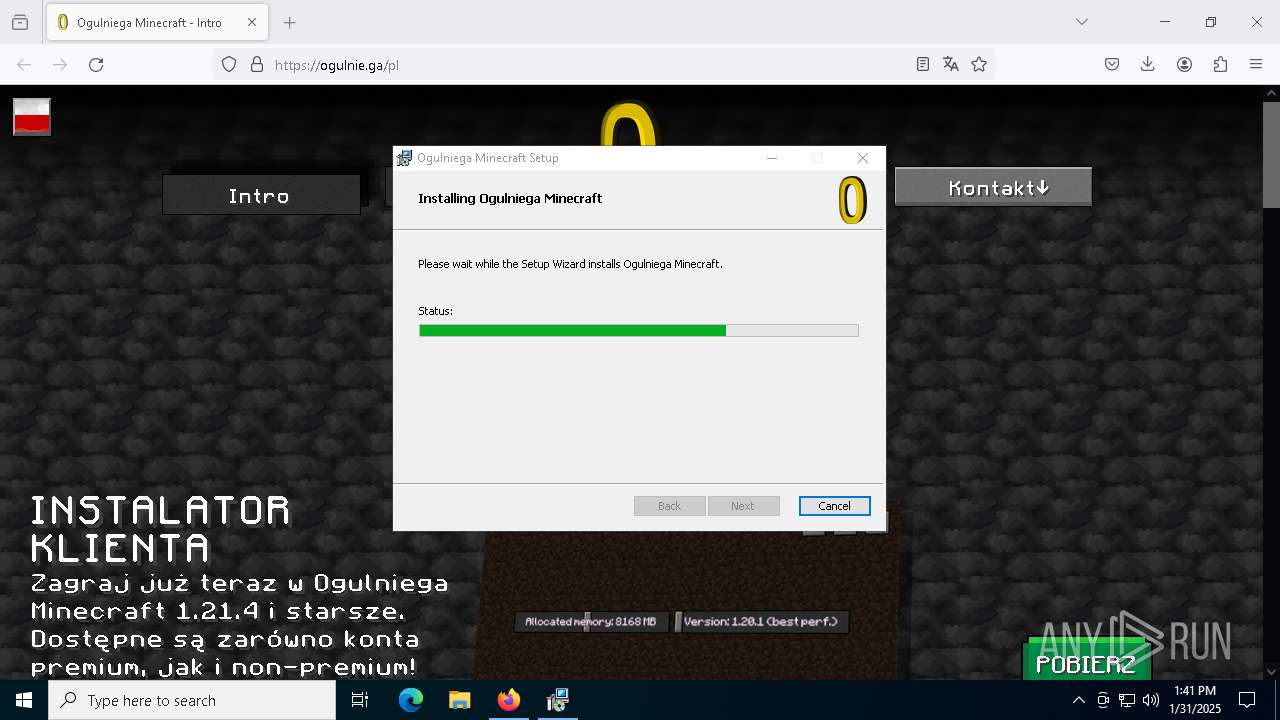Image resolution: width=1280 pixels, height=720 pixels.
Task: Open the clock showing 1:41 PM
Action: pyautogui.click(x=1195, y=700)
